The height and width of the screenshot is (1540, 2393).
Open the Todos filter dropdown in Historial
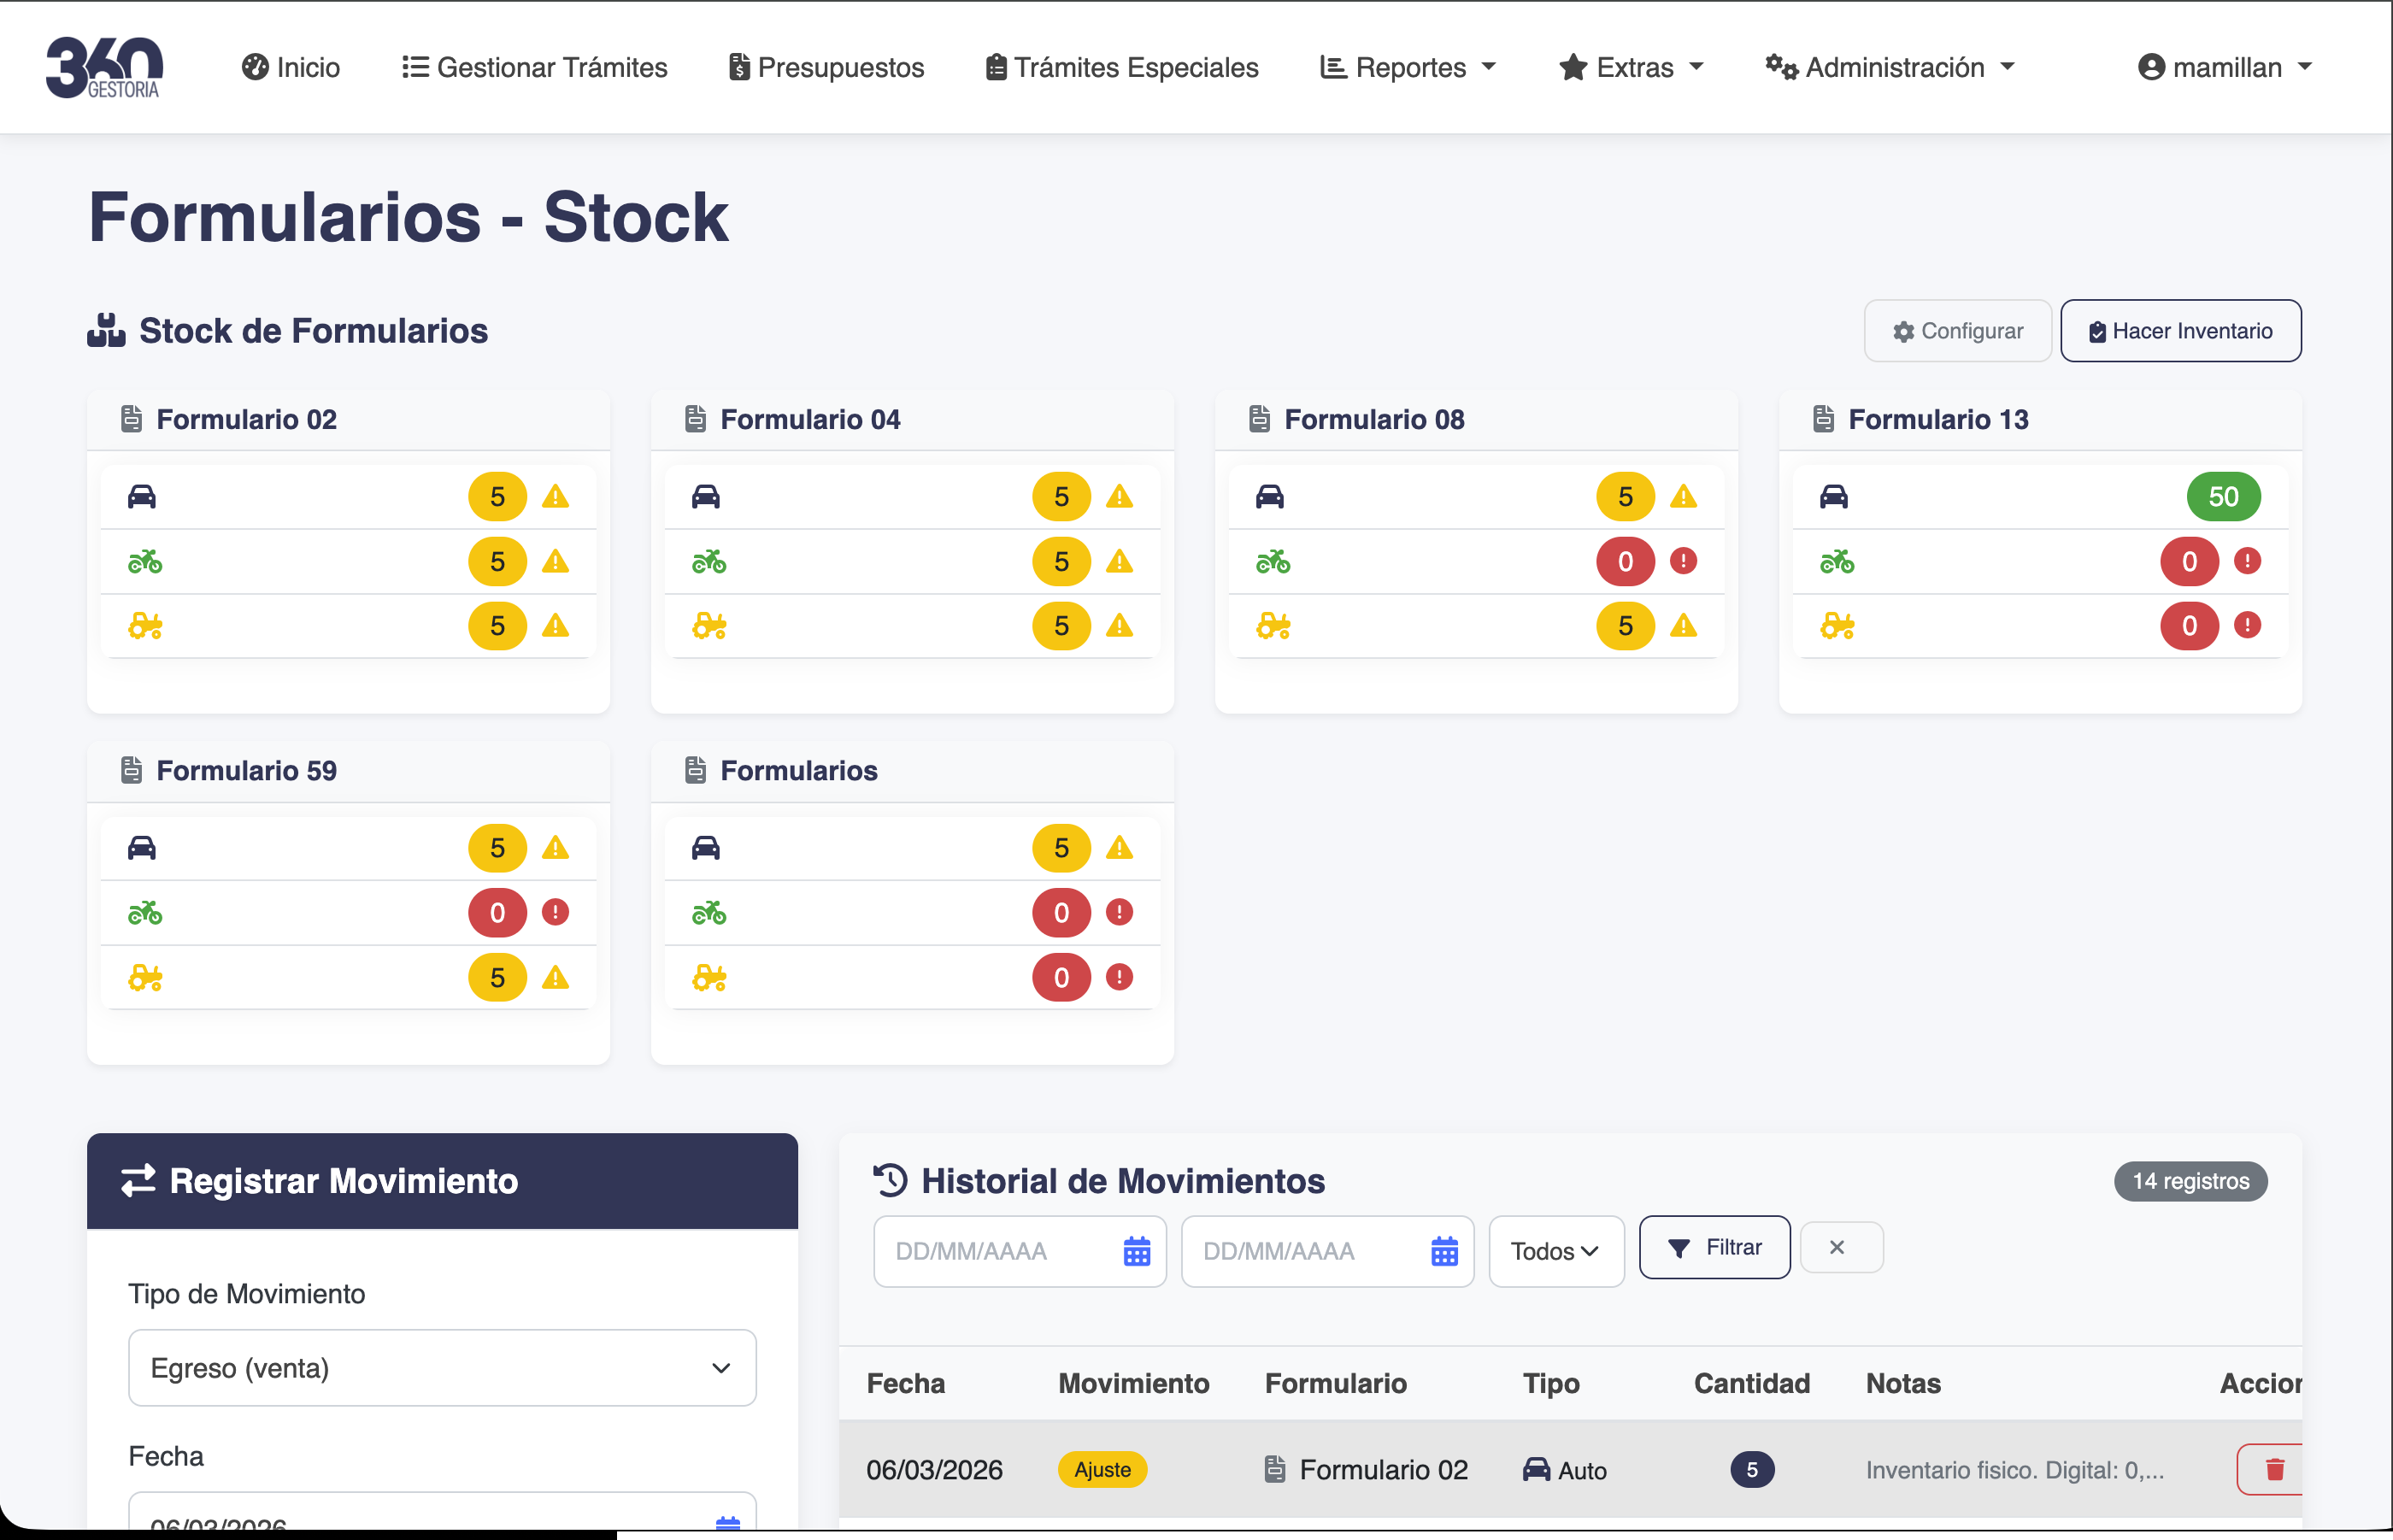coord(1555,1250)
